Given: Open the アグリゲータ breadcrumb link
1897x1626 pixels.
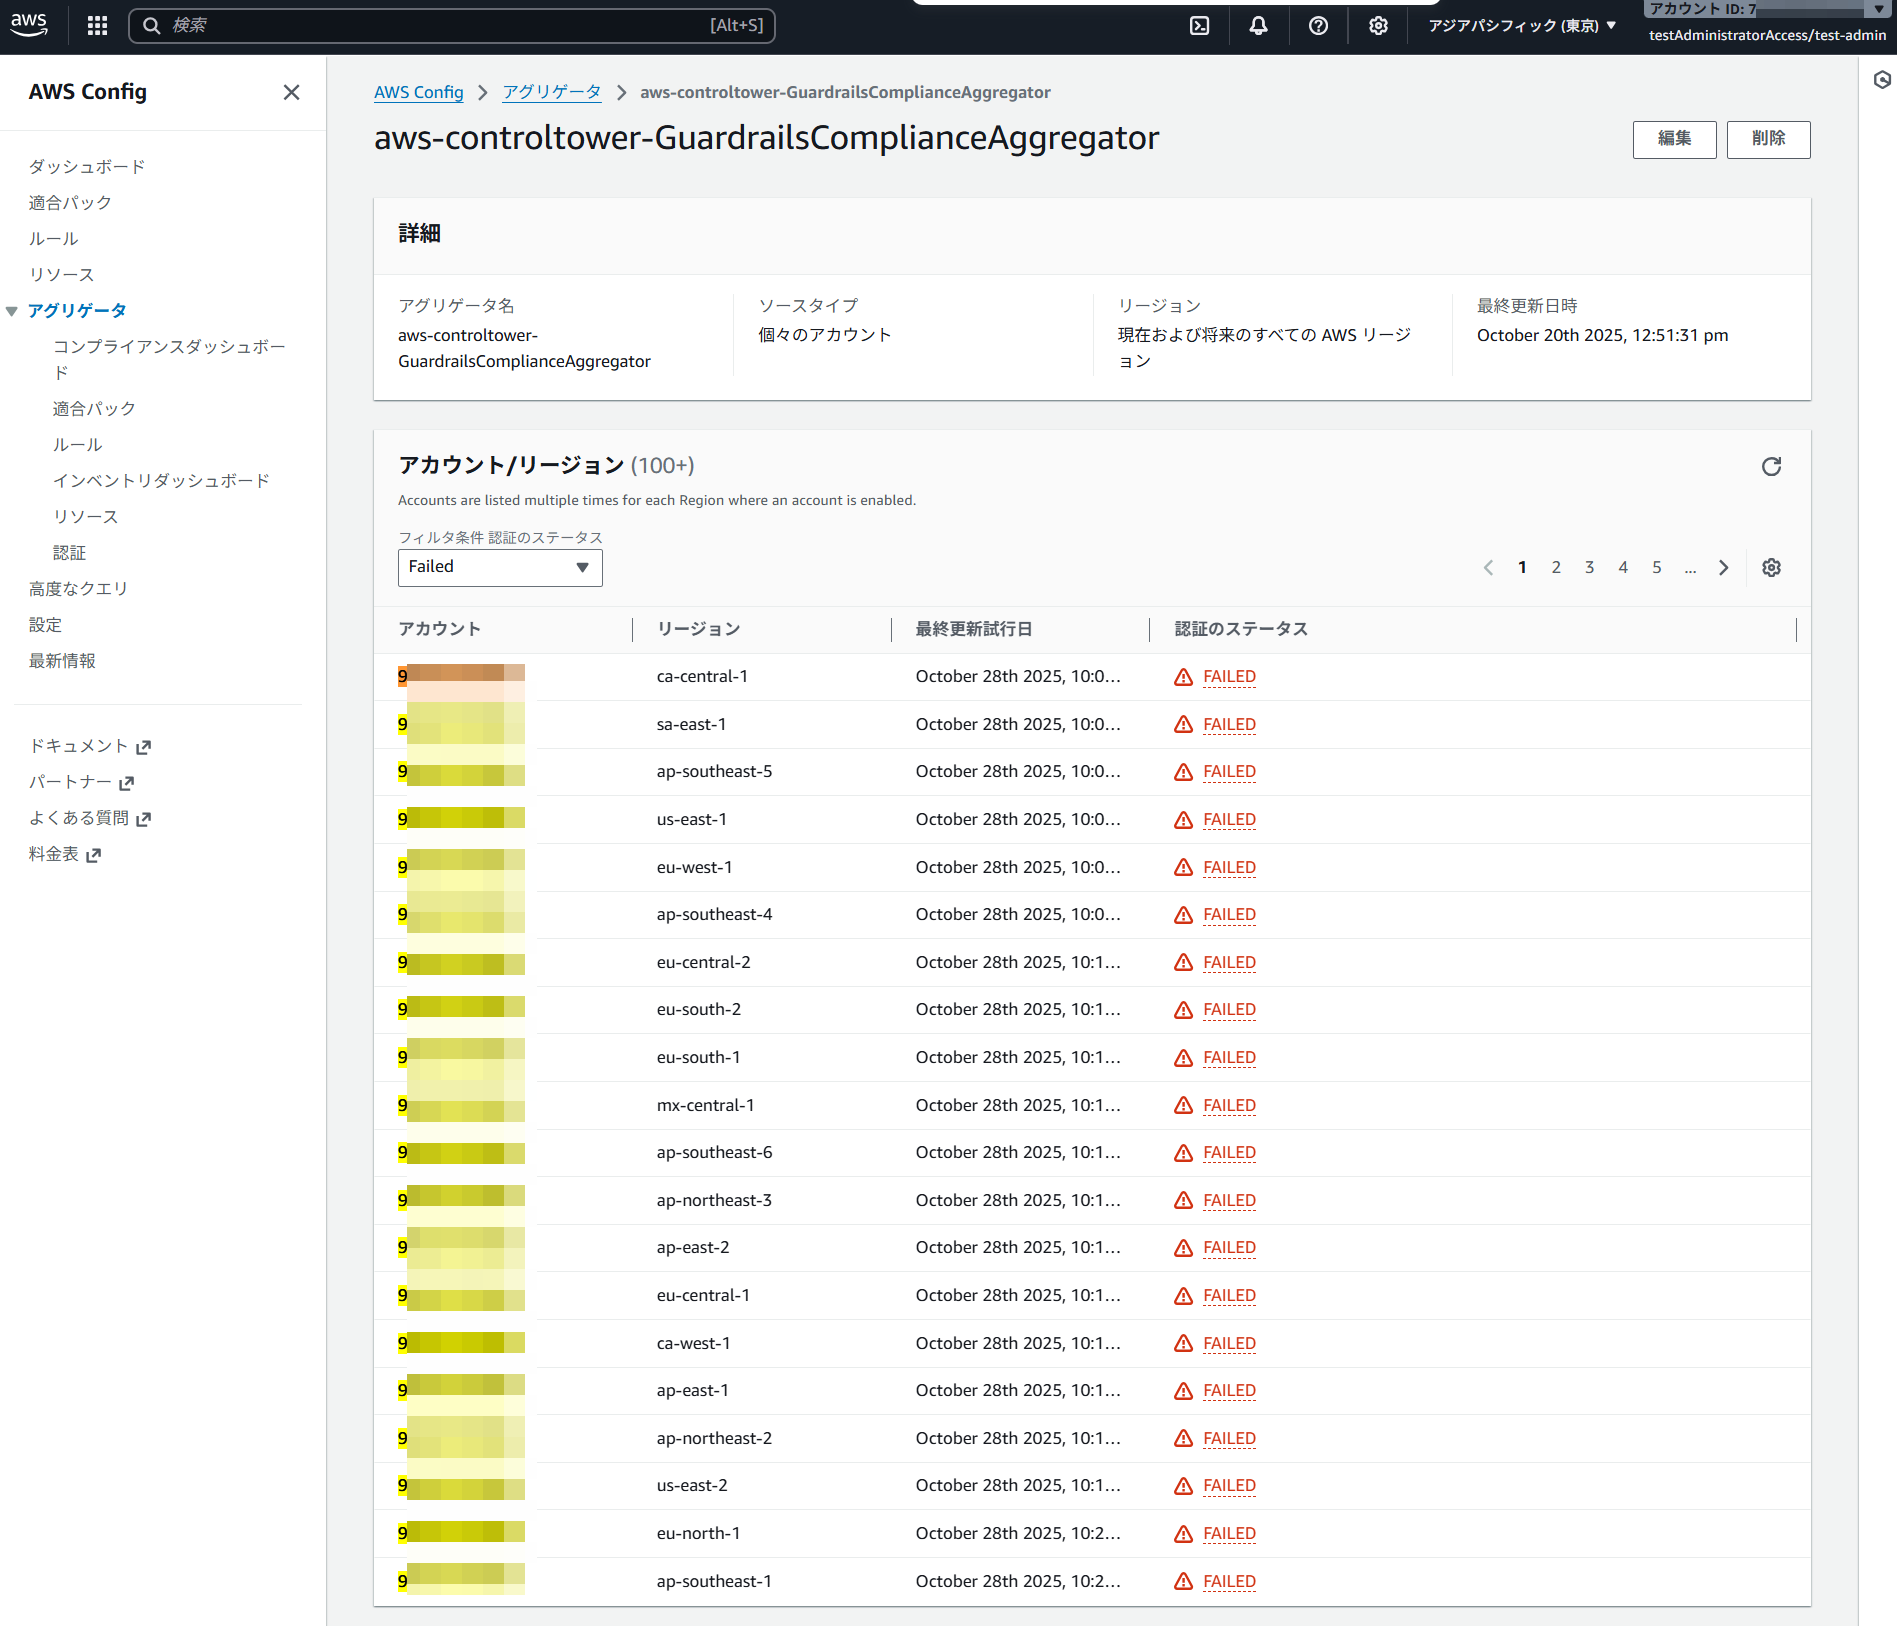Looking at the screenshot, I should (551, 92).
